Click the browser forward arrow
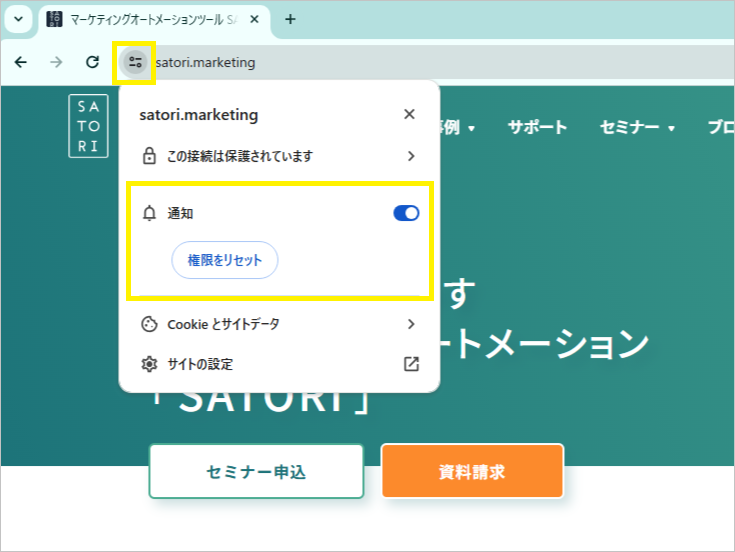 (56, 62)
